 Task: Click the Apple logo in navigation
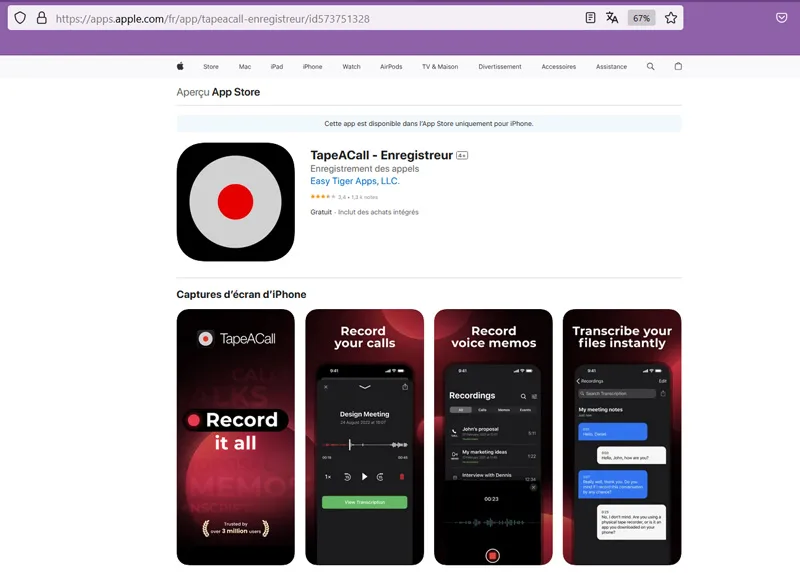click(180, 66)
